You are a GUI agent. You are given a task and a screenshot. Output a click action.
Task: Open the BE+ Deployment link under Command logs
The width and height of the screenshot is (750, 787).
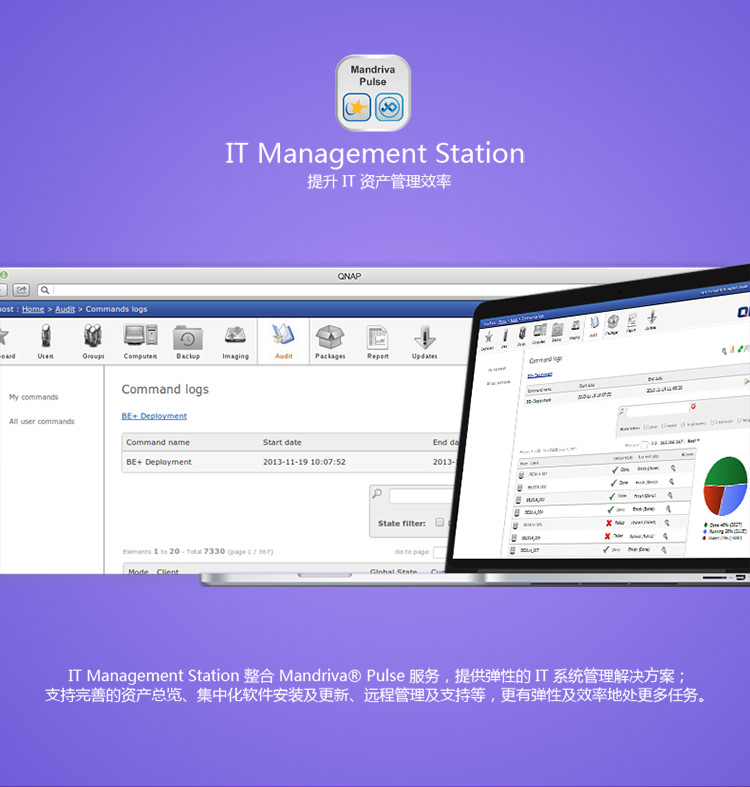[x=154, y=416]
